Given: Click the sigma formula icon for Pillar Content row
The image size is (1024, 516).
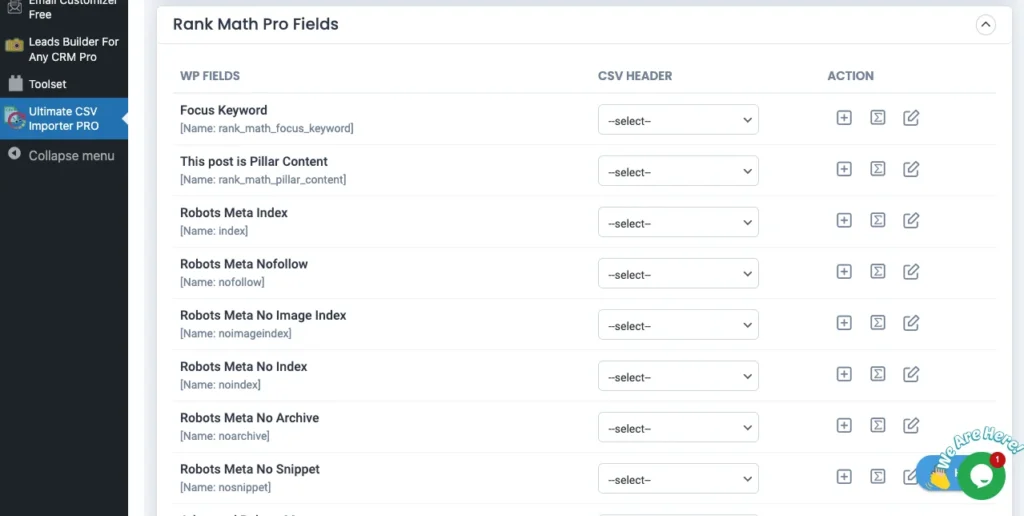Looking at the screenshot, I should 877,169.
